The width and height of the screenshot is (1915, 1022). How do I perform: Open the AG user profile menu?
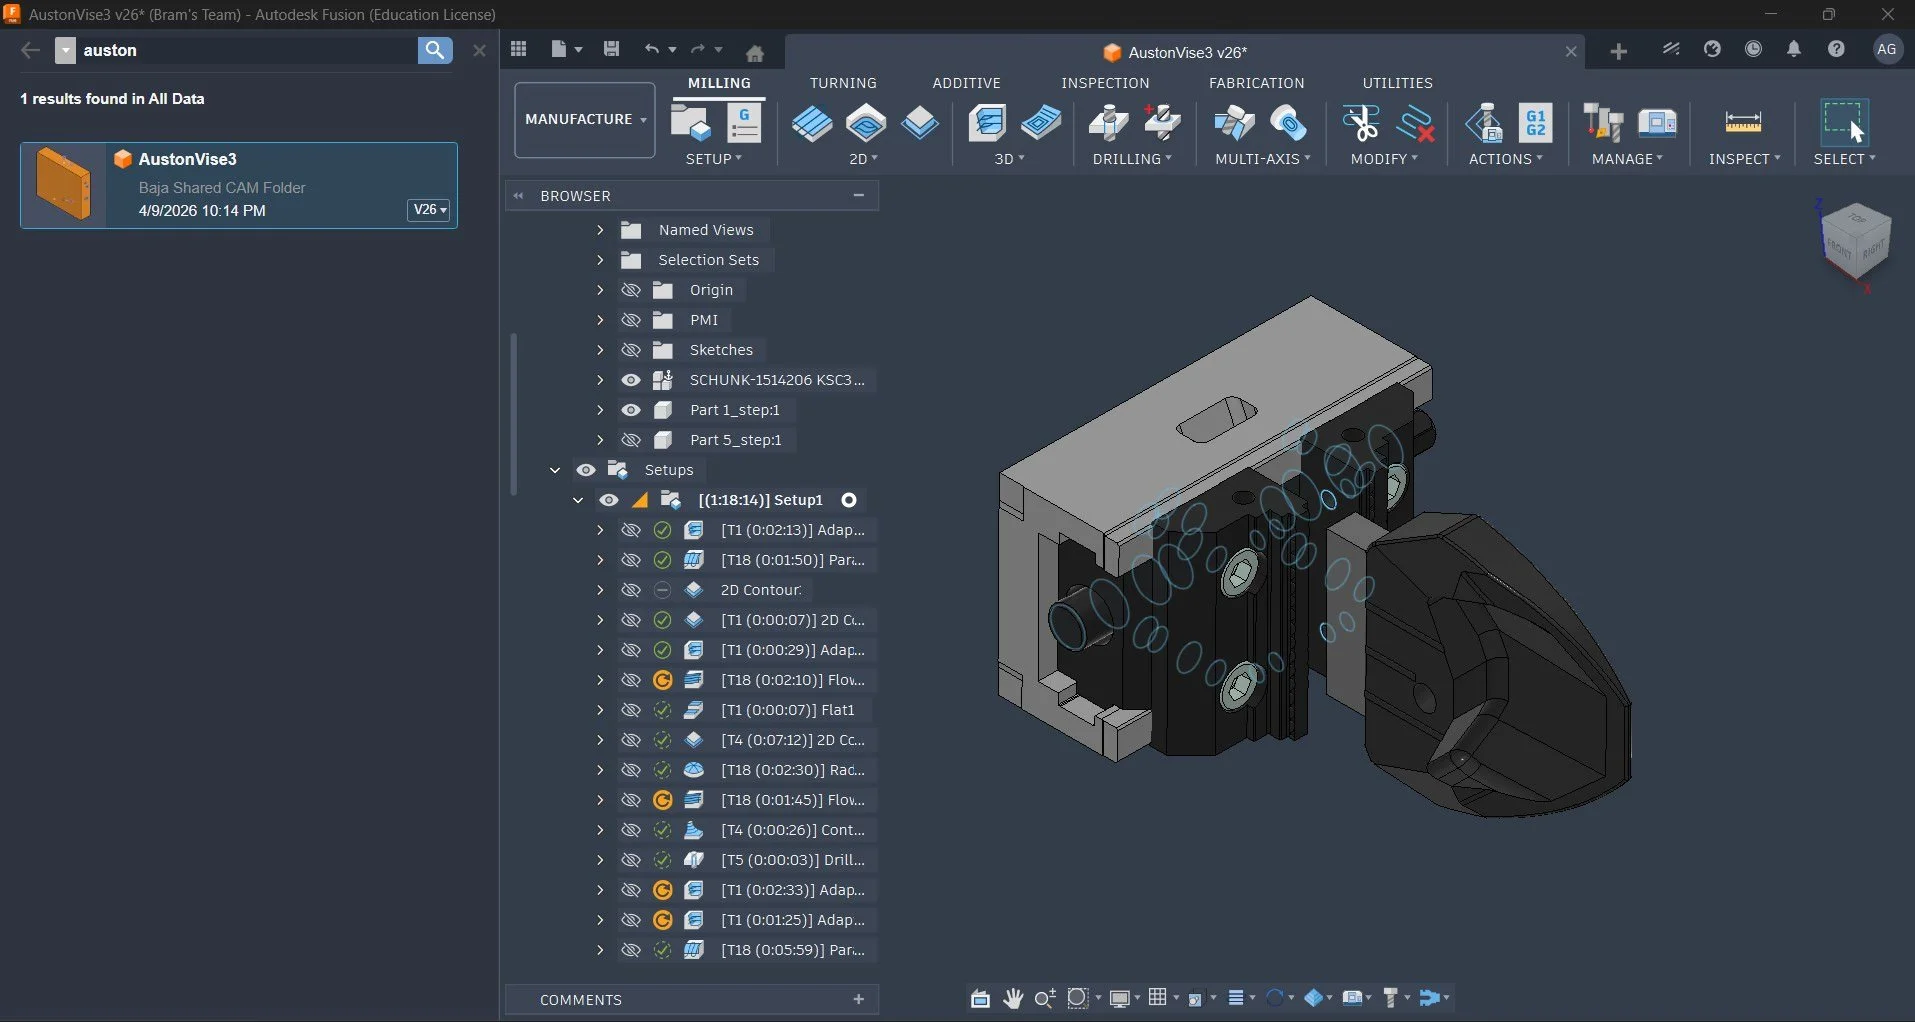pos(1887,49)
